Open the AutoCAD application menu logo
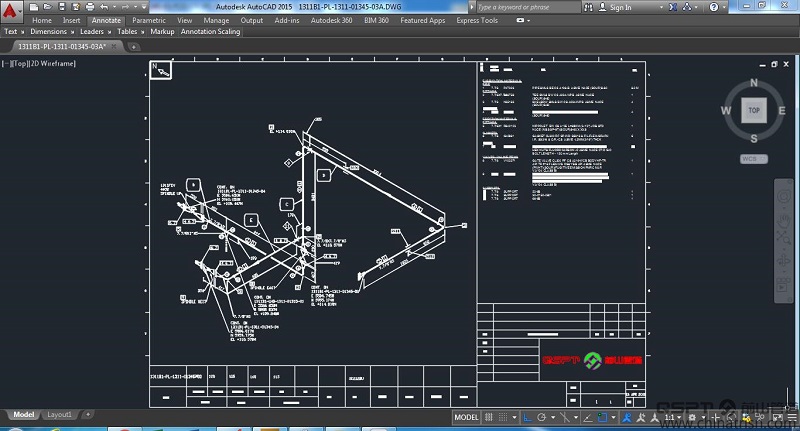 coord(12,11)
